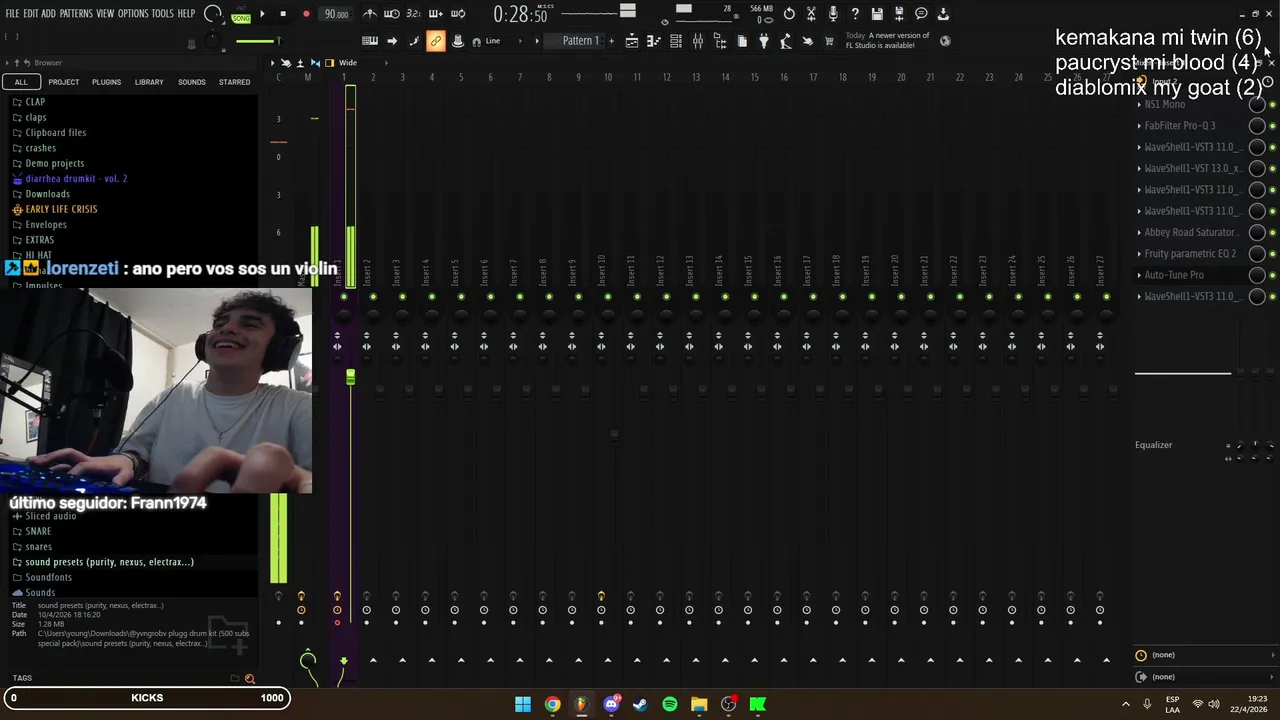The width and height of the screenshot is (1280, 720).
Task: Expand the Auto-Tune Pro slot menu
Action: [1139, 275]
